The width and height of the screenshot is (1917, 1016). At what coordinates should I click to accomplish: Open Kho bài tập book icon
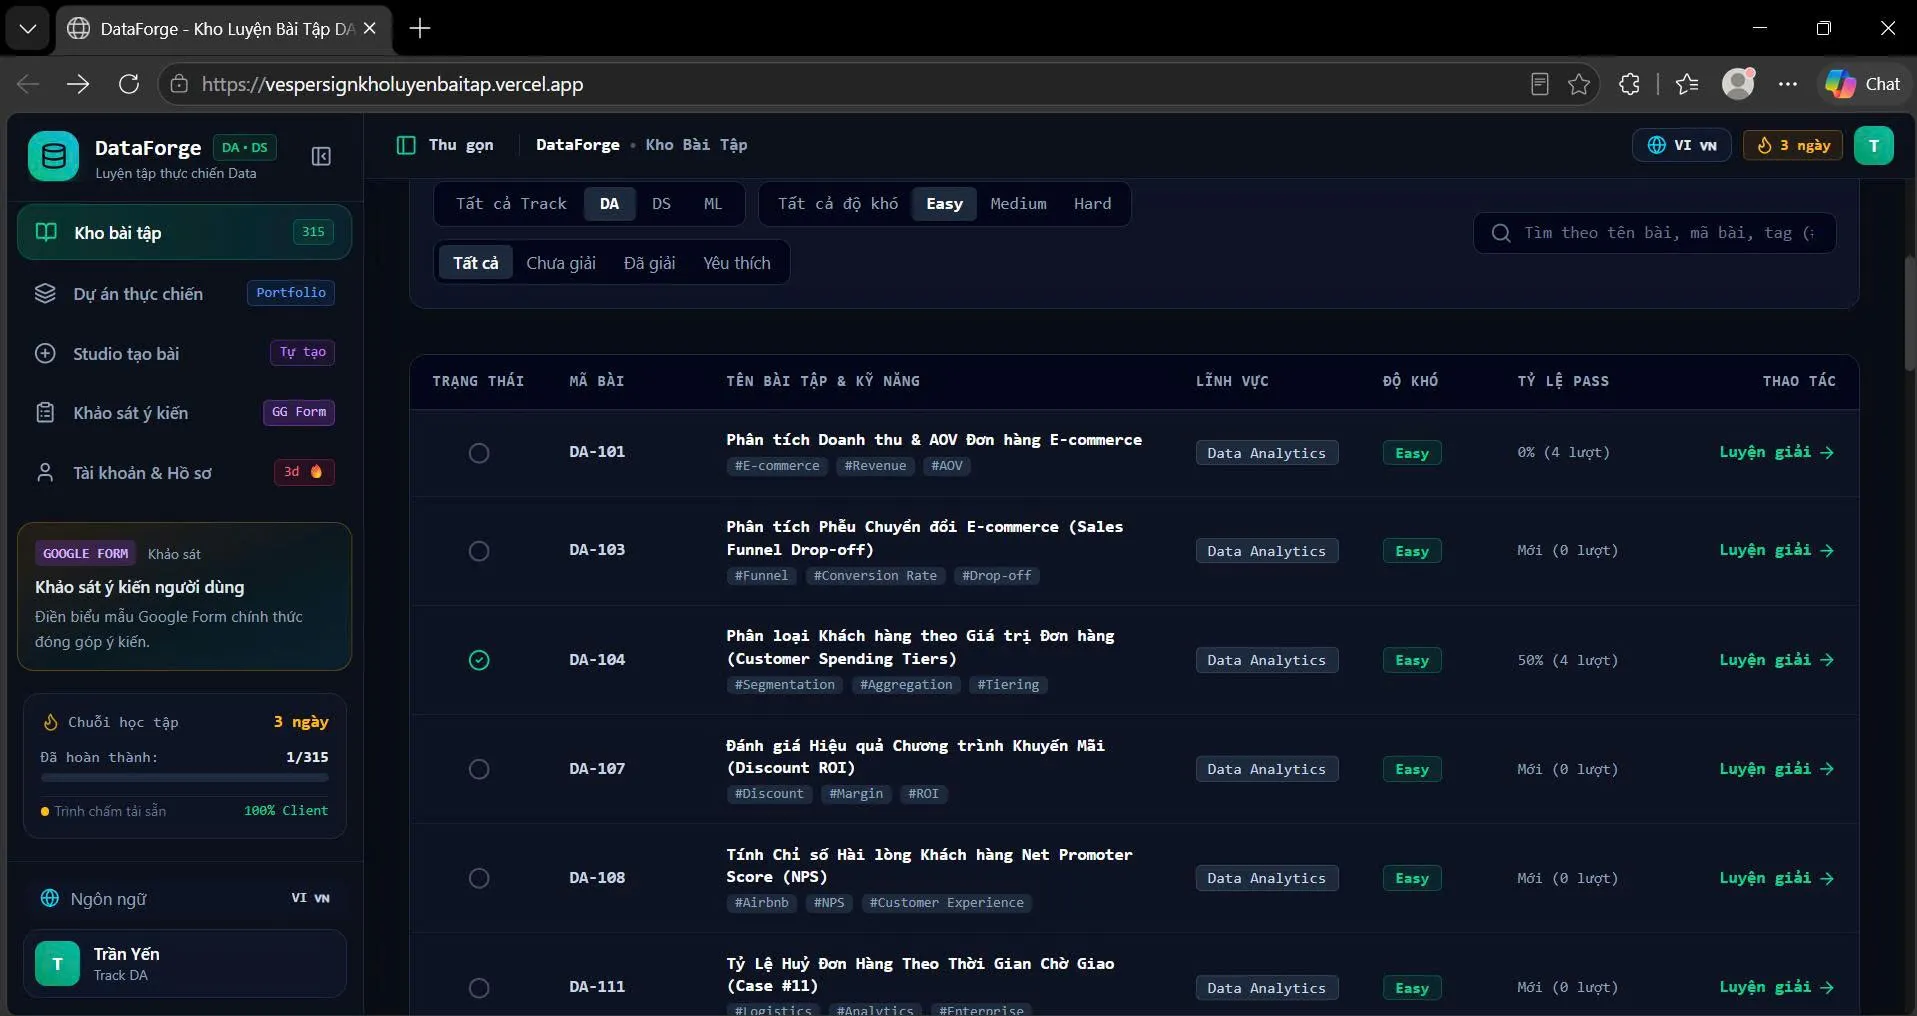(46, 232)
